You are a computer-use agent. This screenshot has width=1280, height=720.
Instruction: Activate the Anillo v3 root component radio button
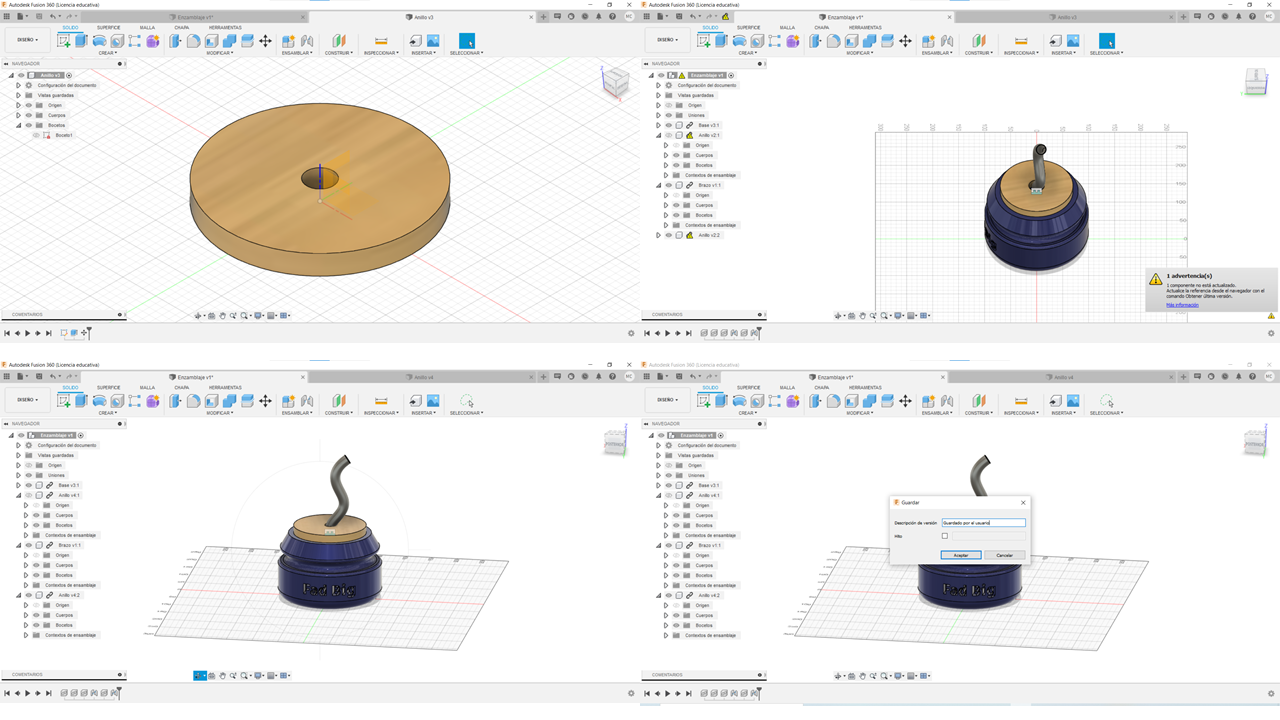coord(69,75)
